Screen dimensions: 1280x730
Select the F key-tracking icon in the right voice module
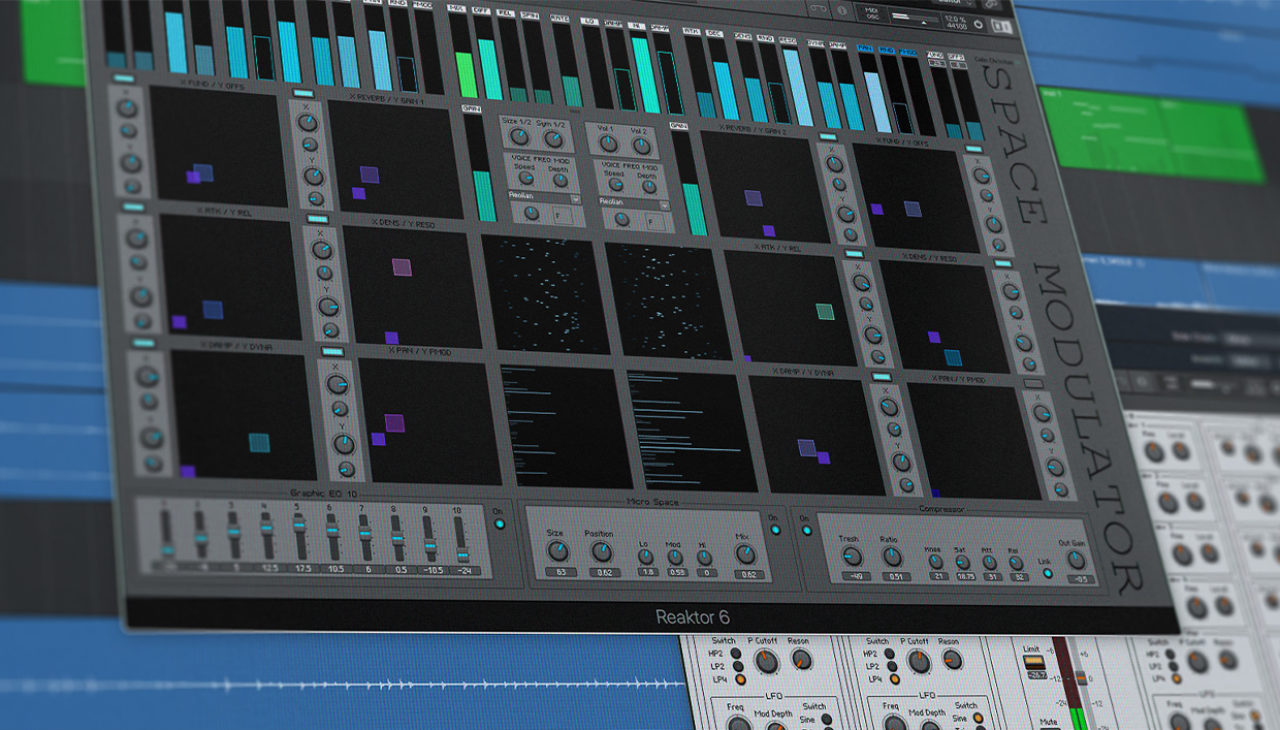pyautogui.click(x=650, y=222)
